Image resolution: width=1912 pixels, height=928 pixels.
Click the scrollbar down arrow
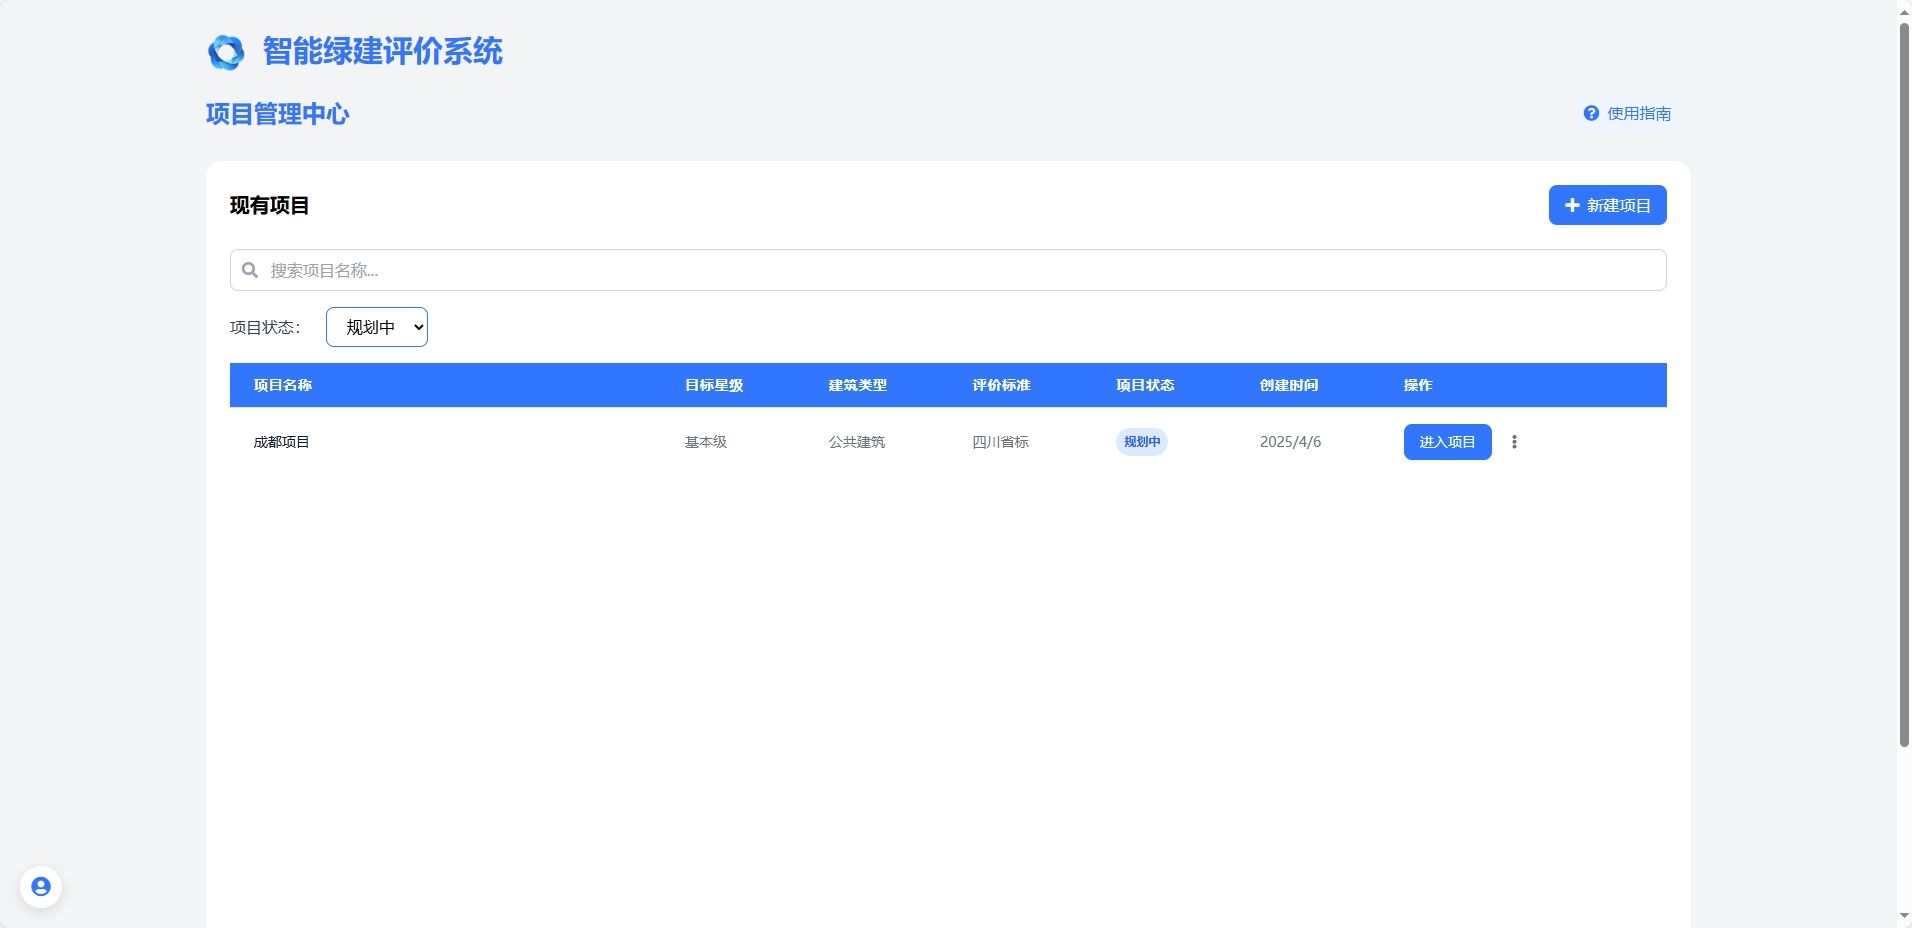(1904, 916)
